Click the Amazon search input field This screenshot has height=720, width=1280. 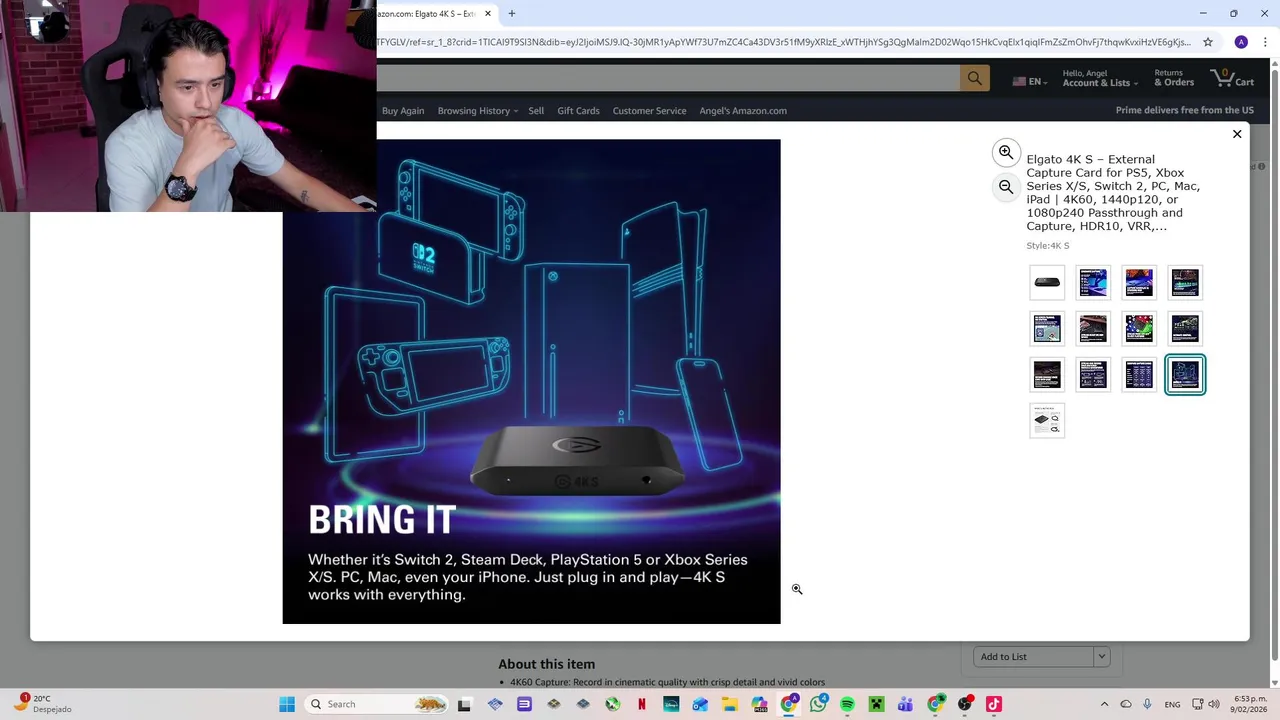pyautogui.click(x=668, y=78)
